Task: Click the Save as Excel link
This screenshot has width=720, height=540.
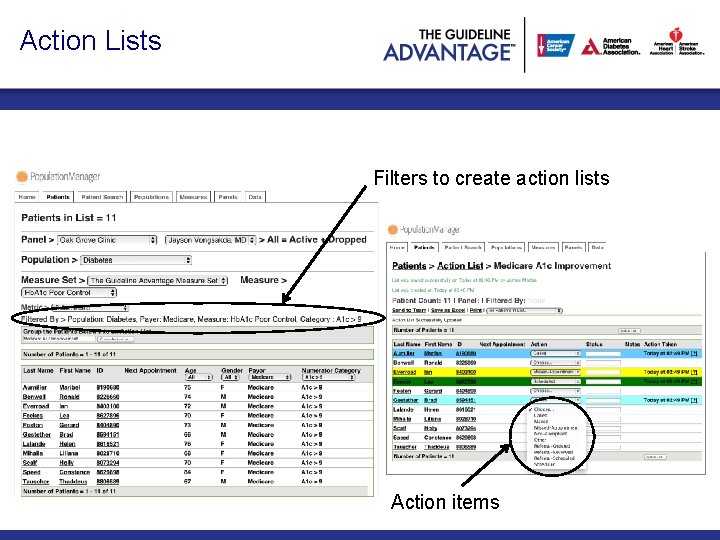Action: (x=448, y=310)
